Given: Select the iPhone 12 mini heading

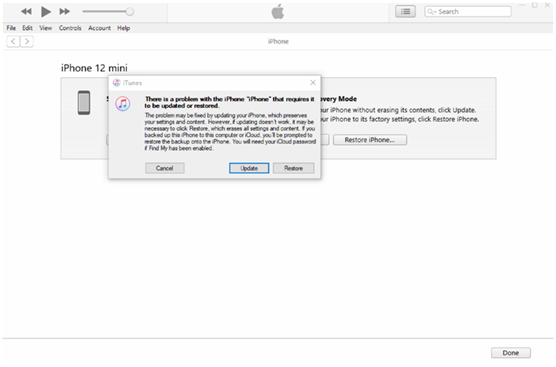Looking at the screenshot, I should (94, 68).
